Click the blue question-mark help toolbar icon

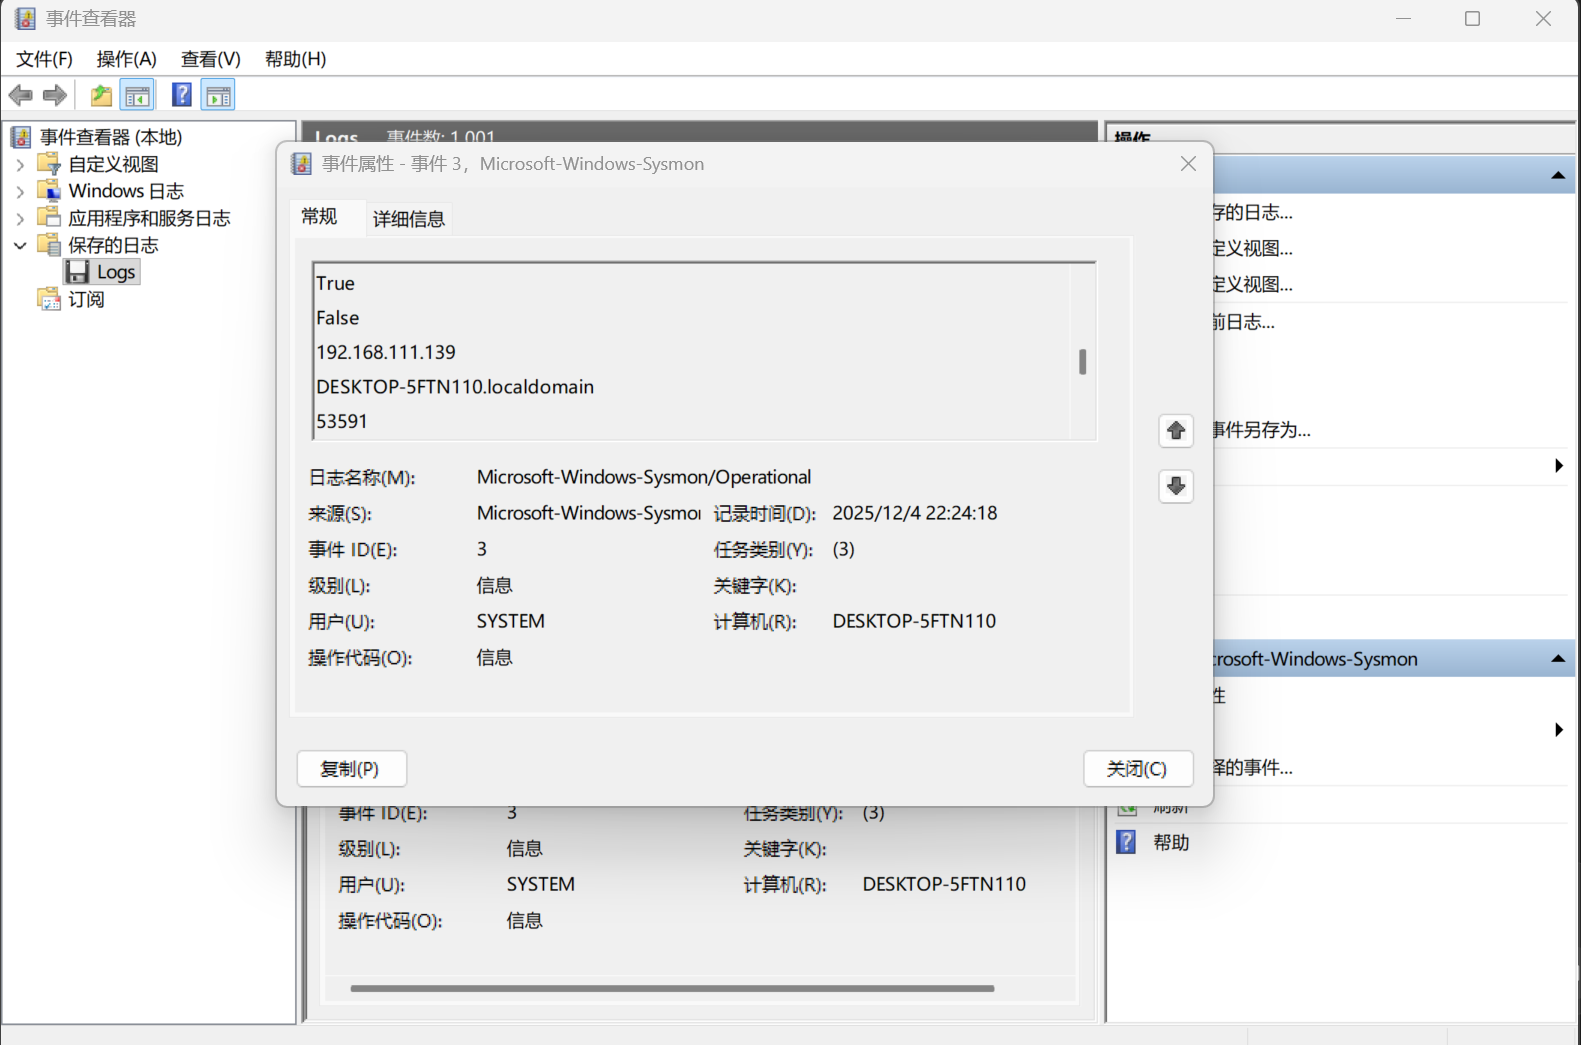pos(181,96)
